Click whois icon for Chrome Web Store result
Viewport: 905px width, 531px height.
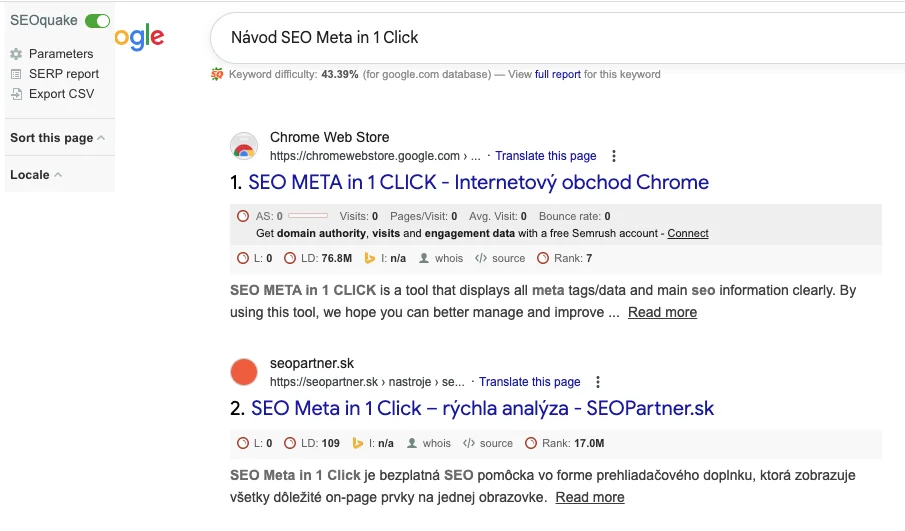424,258
